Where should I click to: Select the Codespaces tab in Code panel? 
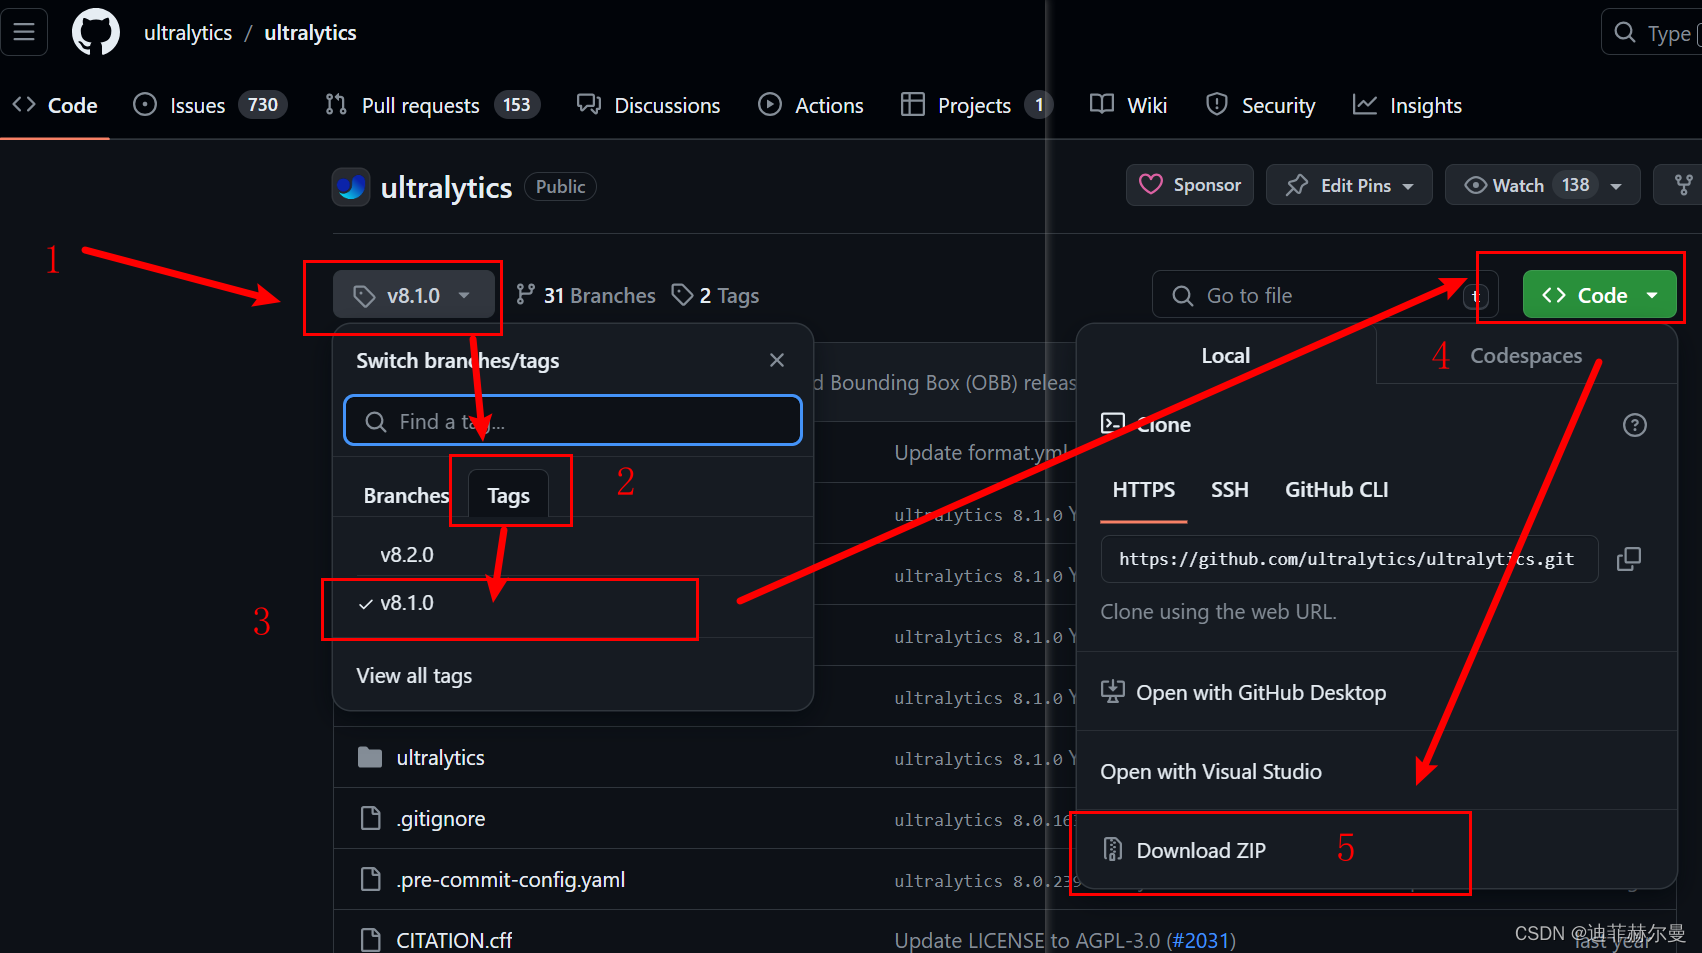[1526, 355]
